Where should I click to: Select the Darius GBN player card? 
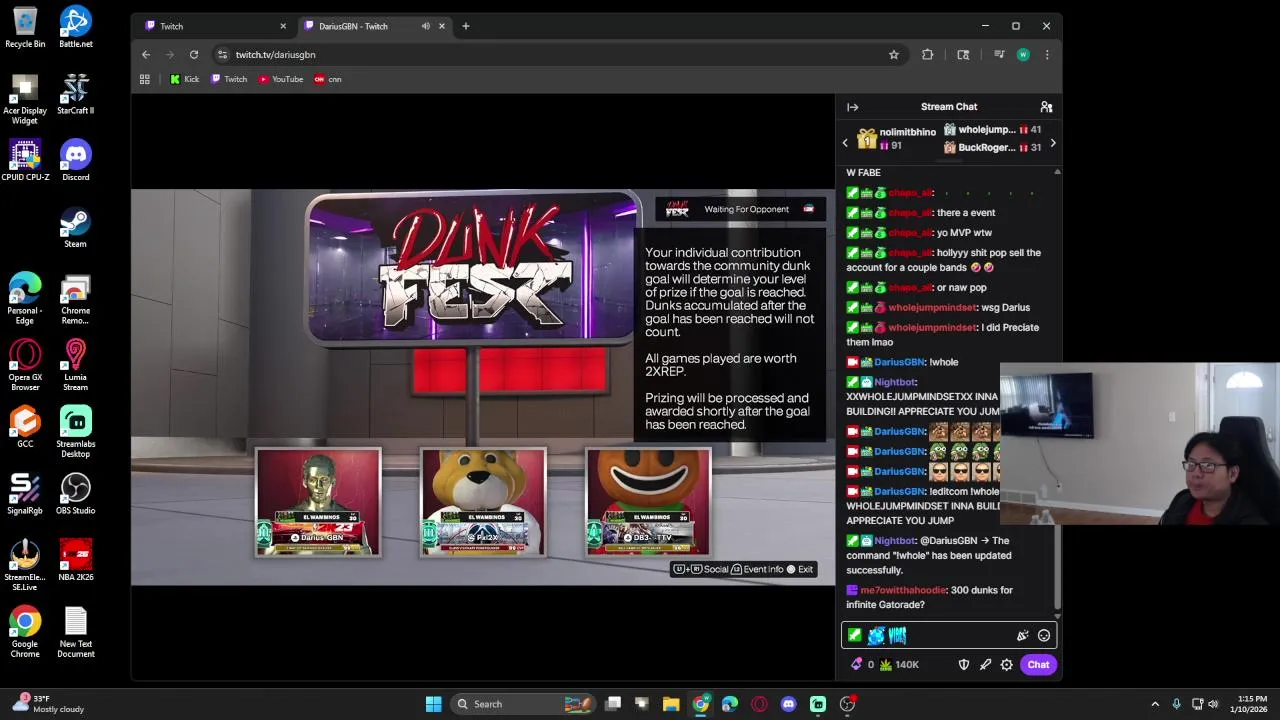click(318, 502)
